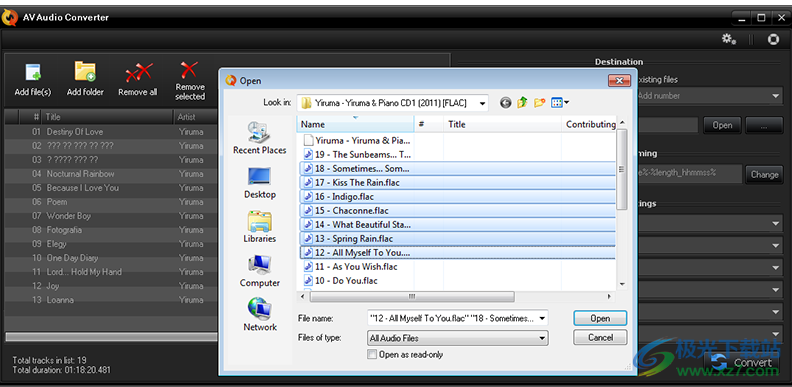This screenshot has height=387, width=792.
Task: Select track 06 Poem
Action: pos(111,202)
